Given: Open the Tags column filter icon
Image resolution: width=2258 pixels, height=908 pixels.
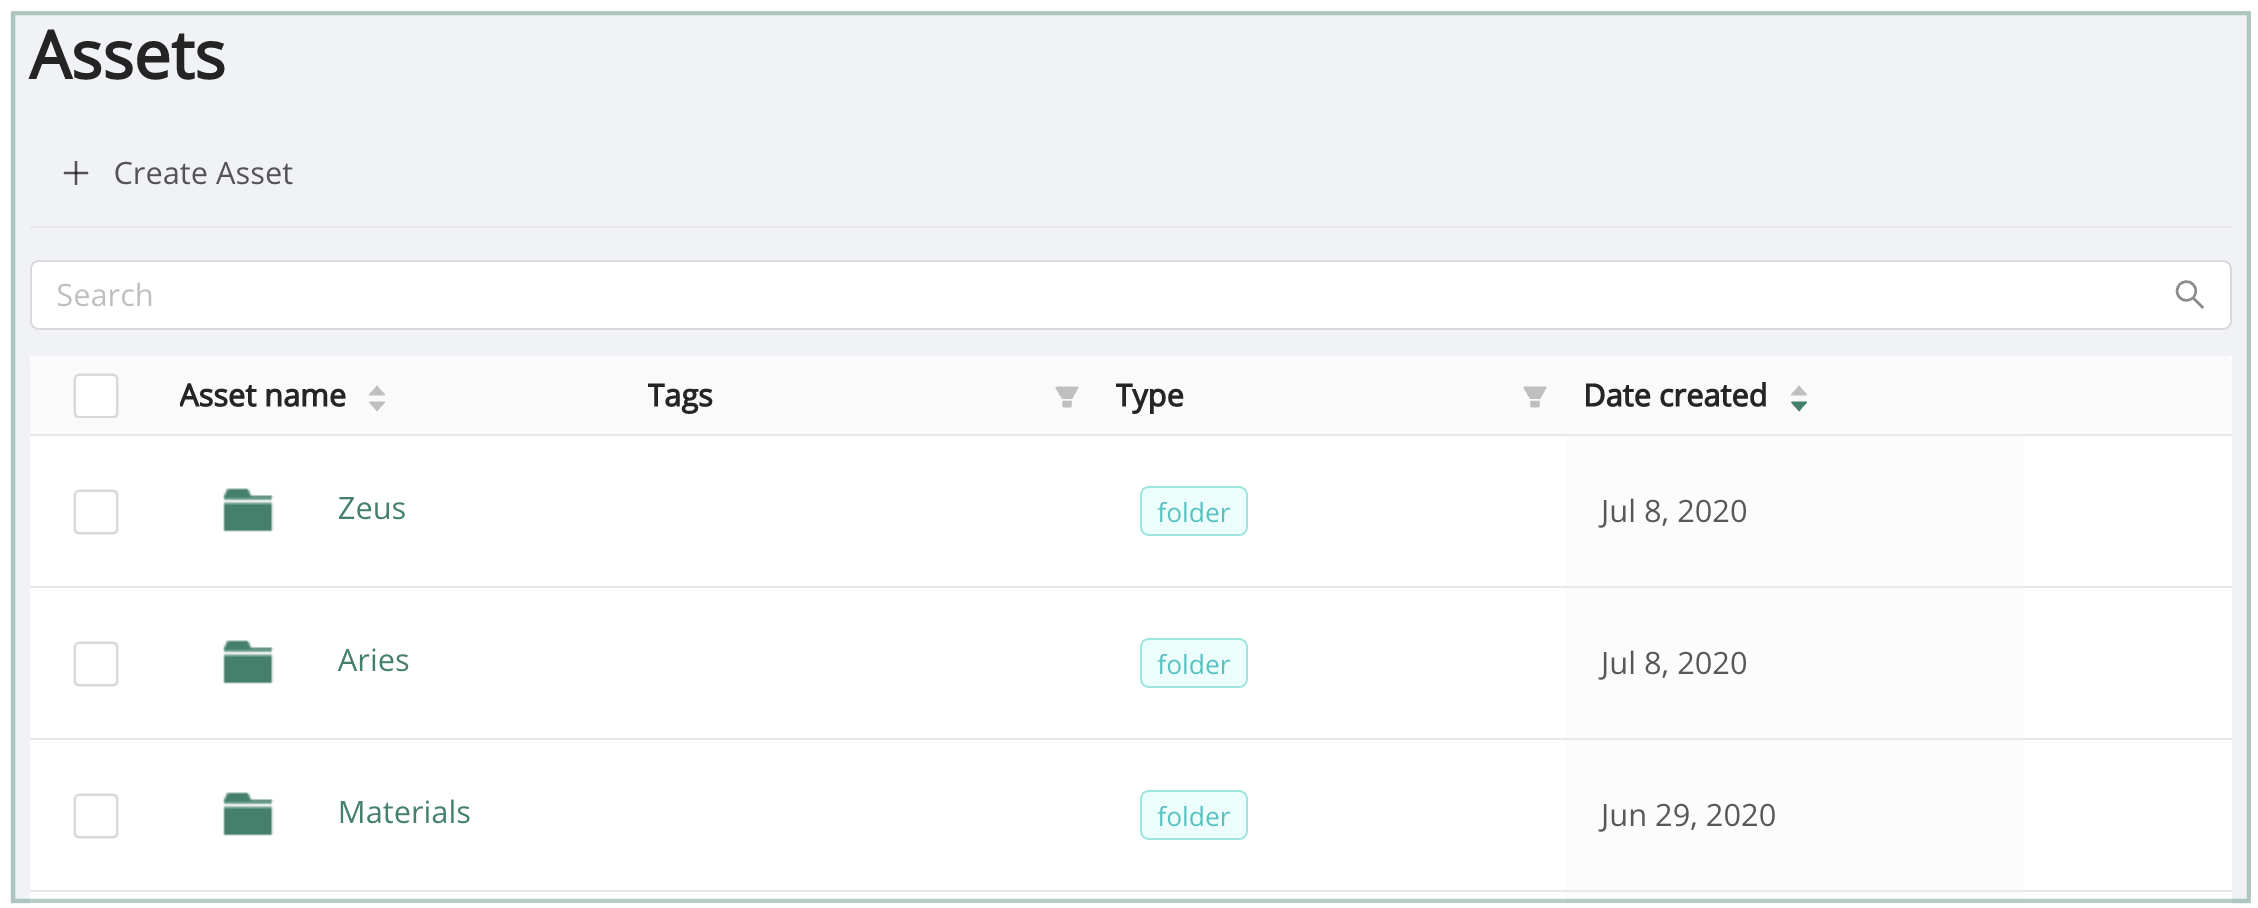Looking at the screenshot, I should tap(1066, 397).
